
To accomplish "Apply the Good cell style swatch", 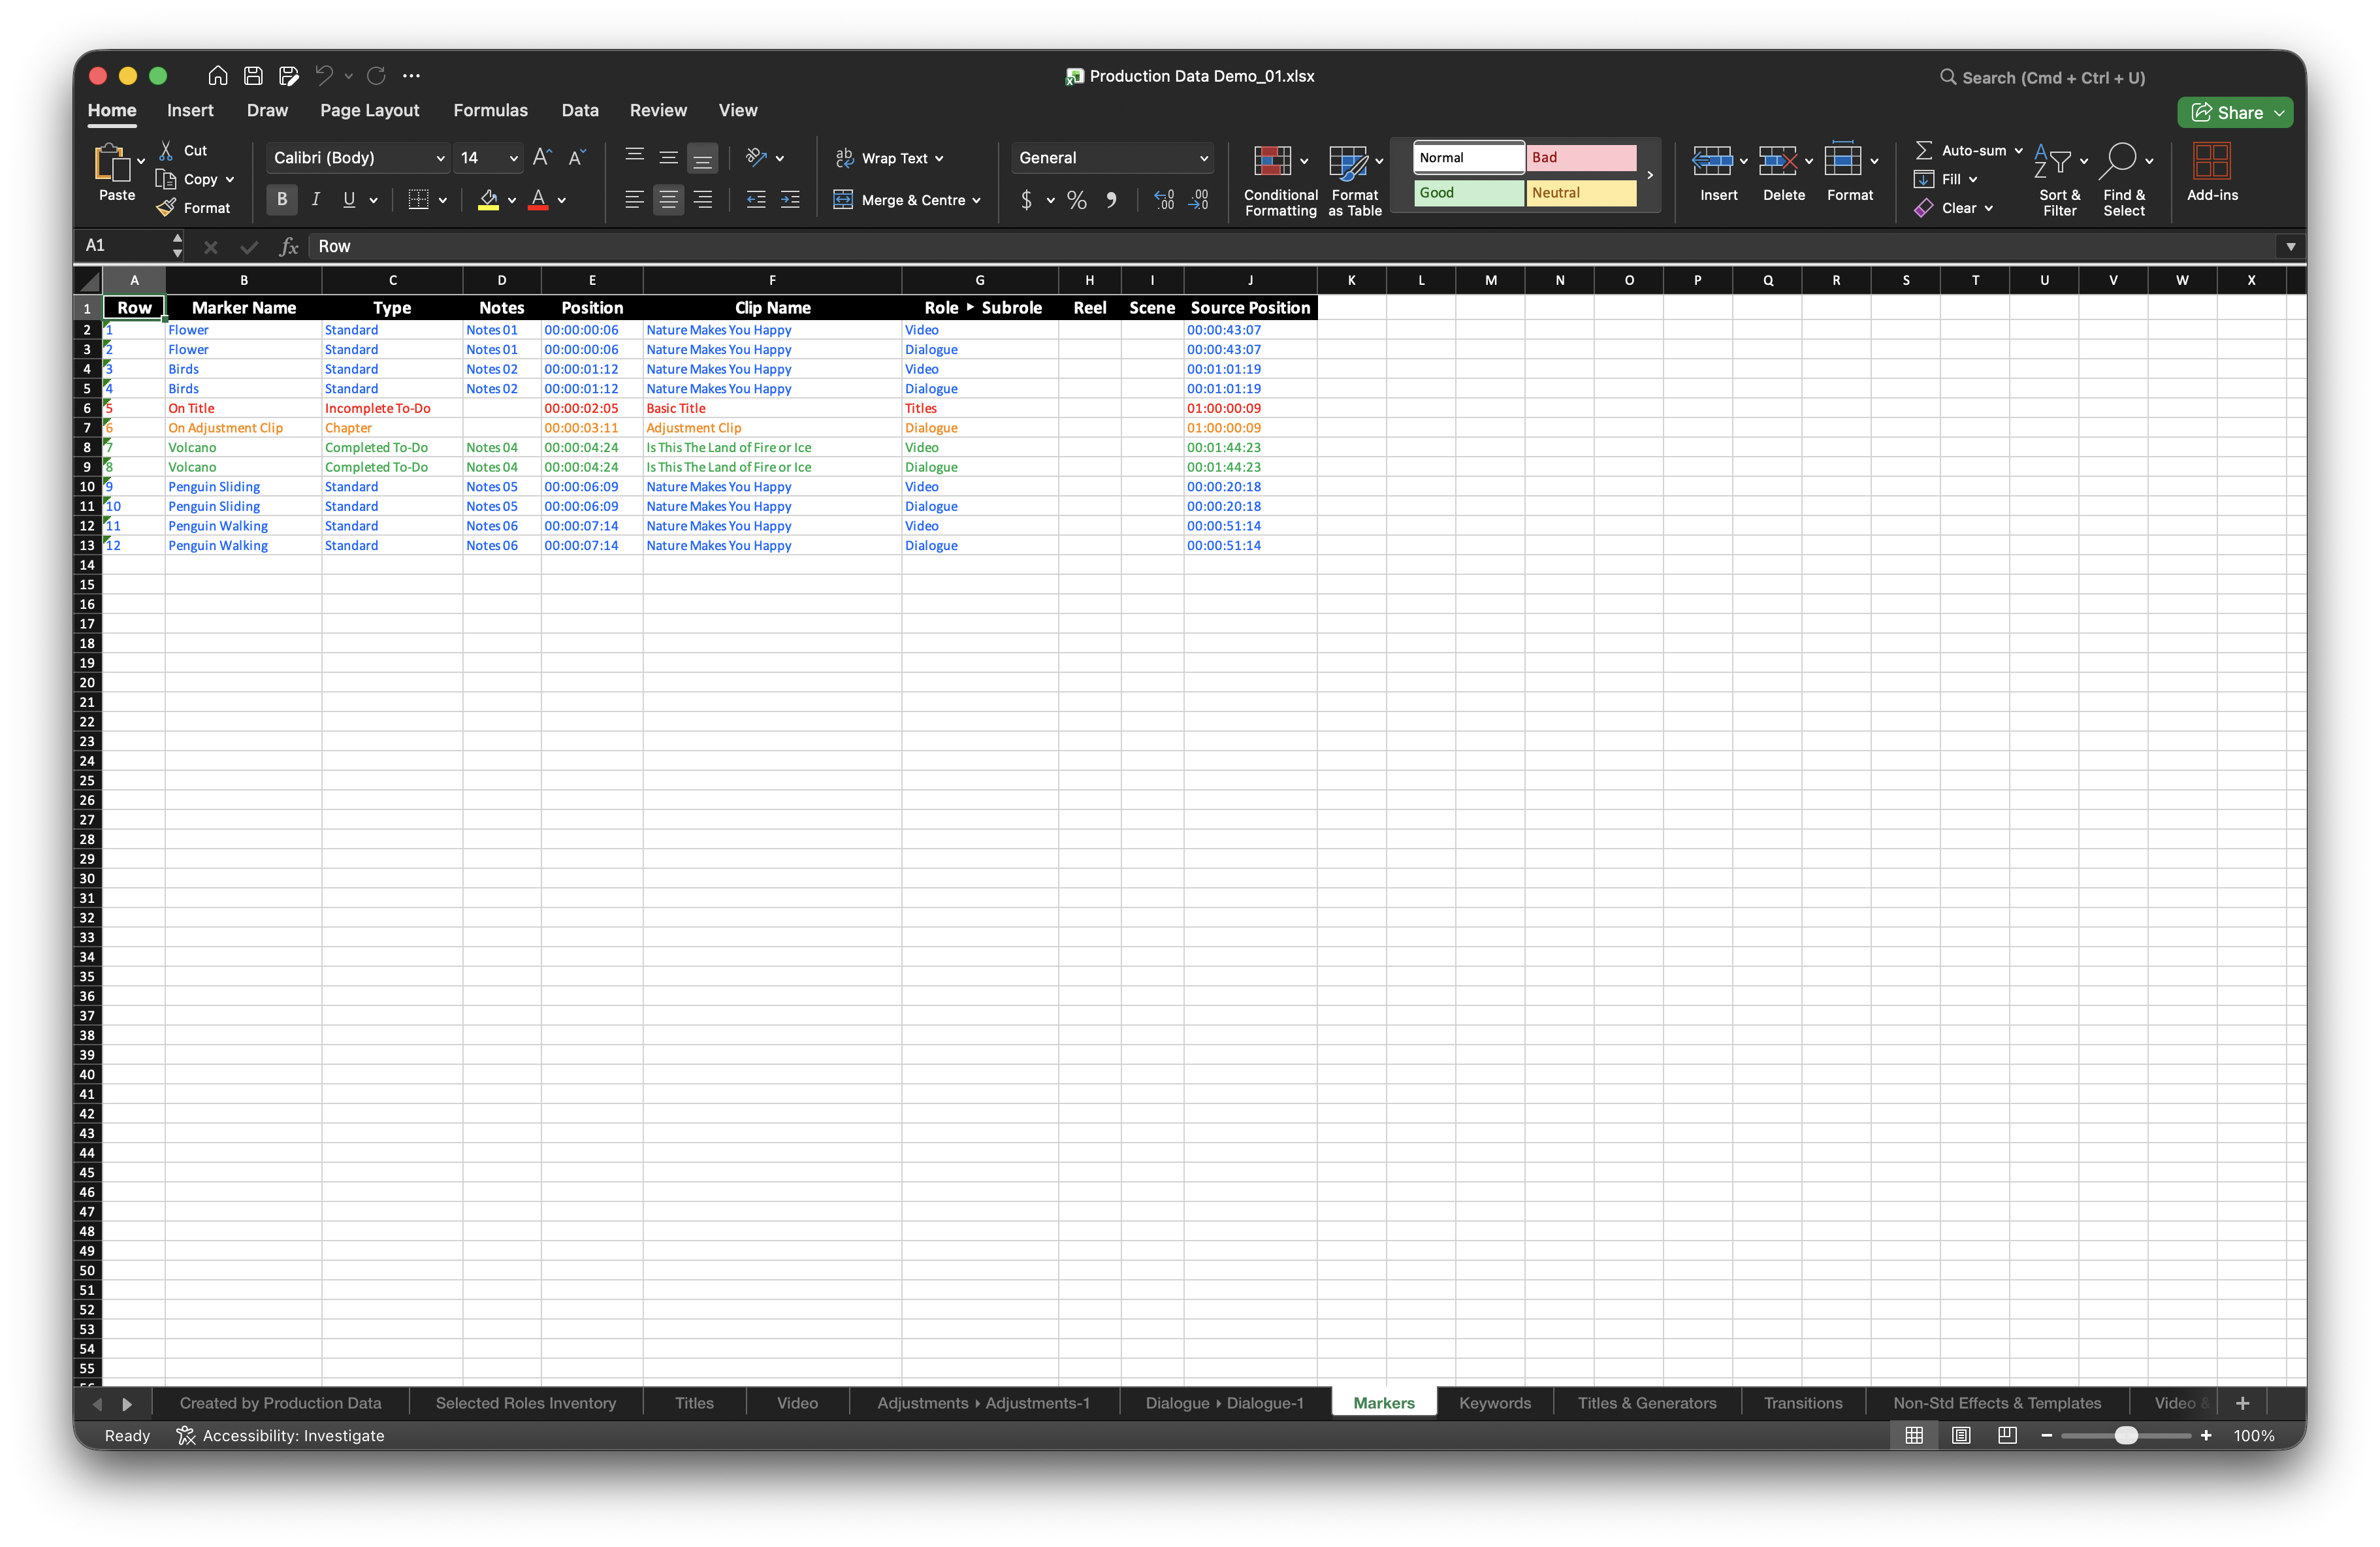I will point(1469,192).
